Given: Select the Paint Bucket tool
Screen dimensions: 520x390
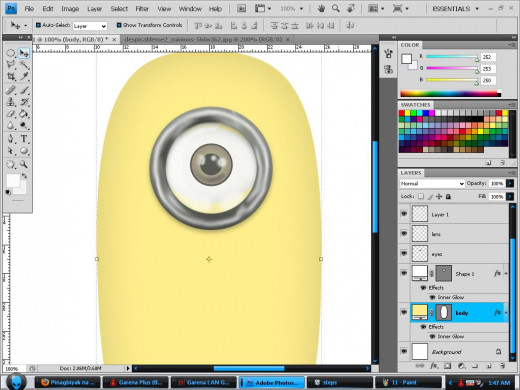Looking at the screenshot, I should point(24,114).
